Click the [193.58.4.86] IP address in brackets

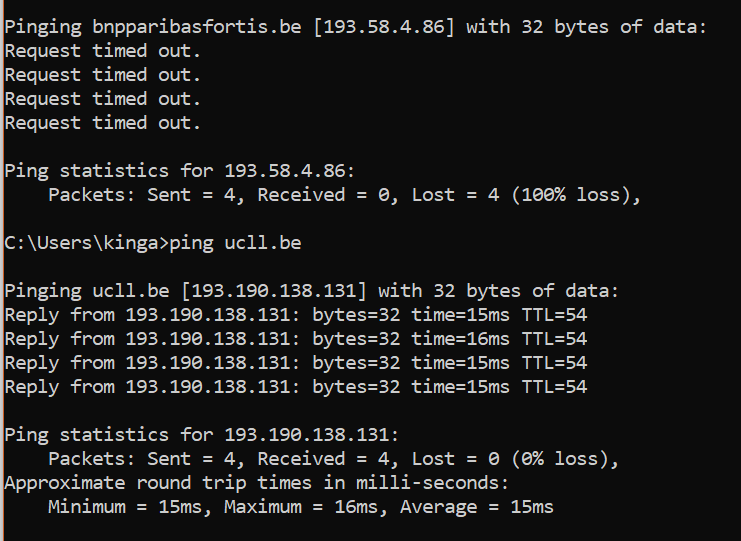(x=383, y=26)
